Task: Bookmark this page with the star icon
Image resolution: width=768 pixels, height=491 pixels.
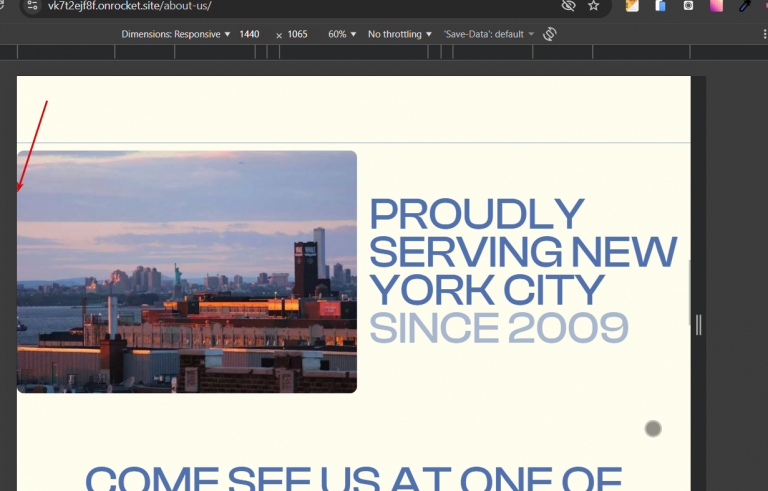Action: tap(594, 6)
